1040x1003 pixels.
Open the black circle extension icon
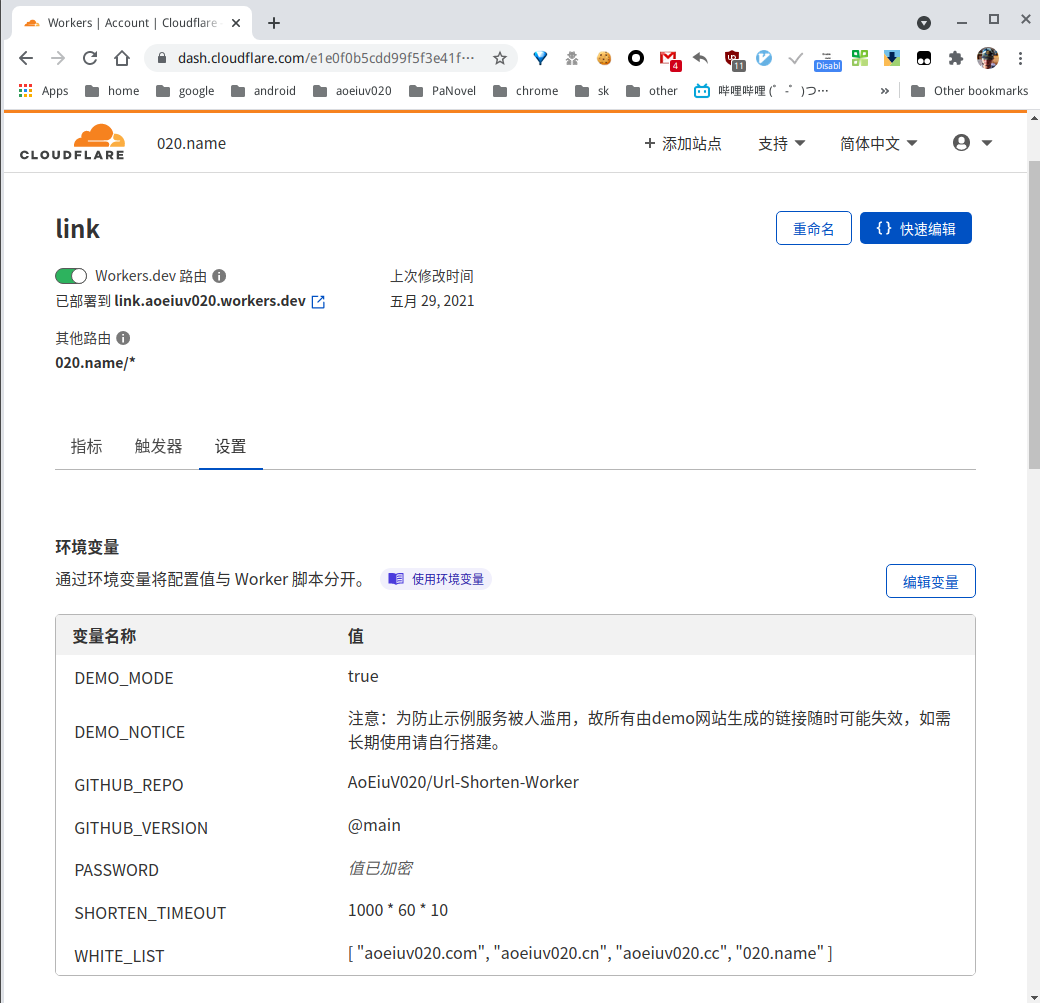[635, 58]
